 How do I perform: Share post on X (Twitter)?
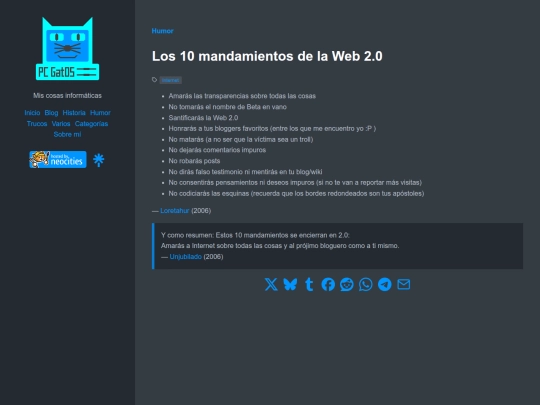(x=271, y=284)
